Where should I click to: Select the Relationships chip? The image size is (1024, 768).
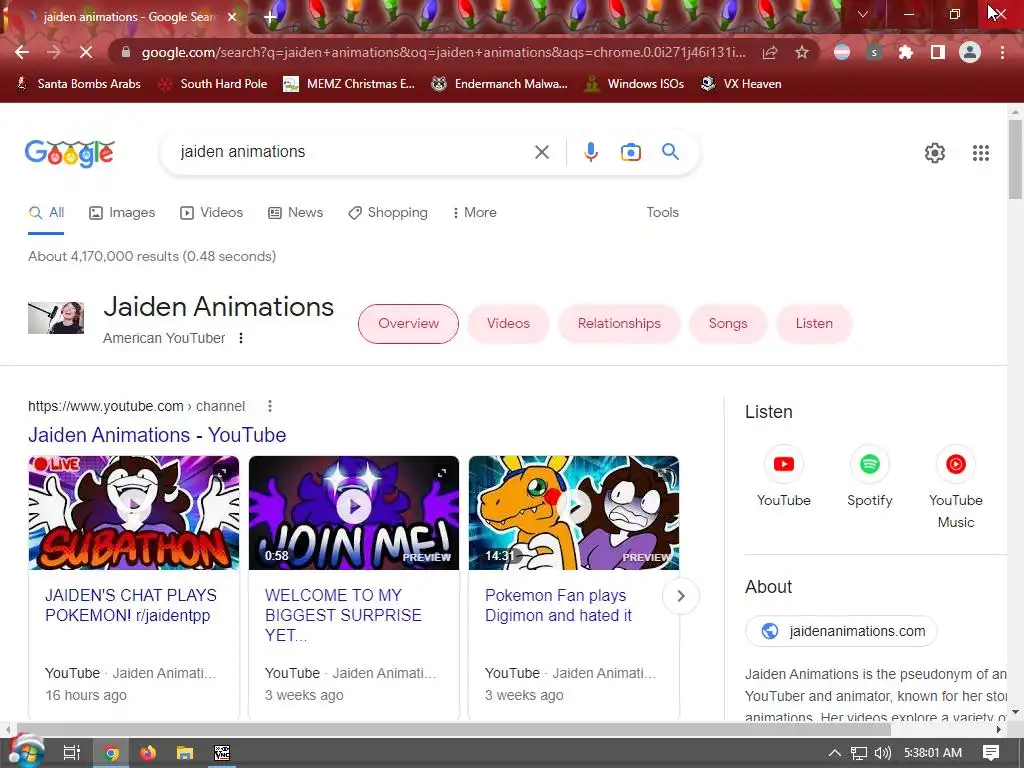coord(619,323)
